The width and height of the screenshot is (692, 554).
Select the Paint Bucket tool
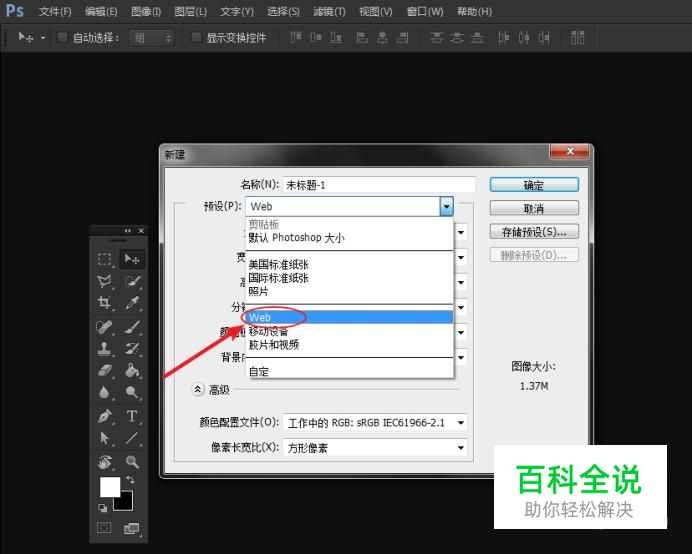point(132,370)
